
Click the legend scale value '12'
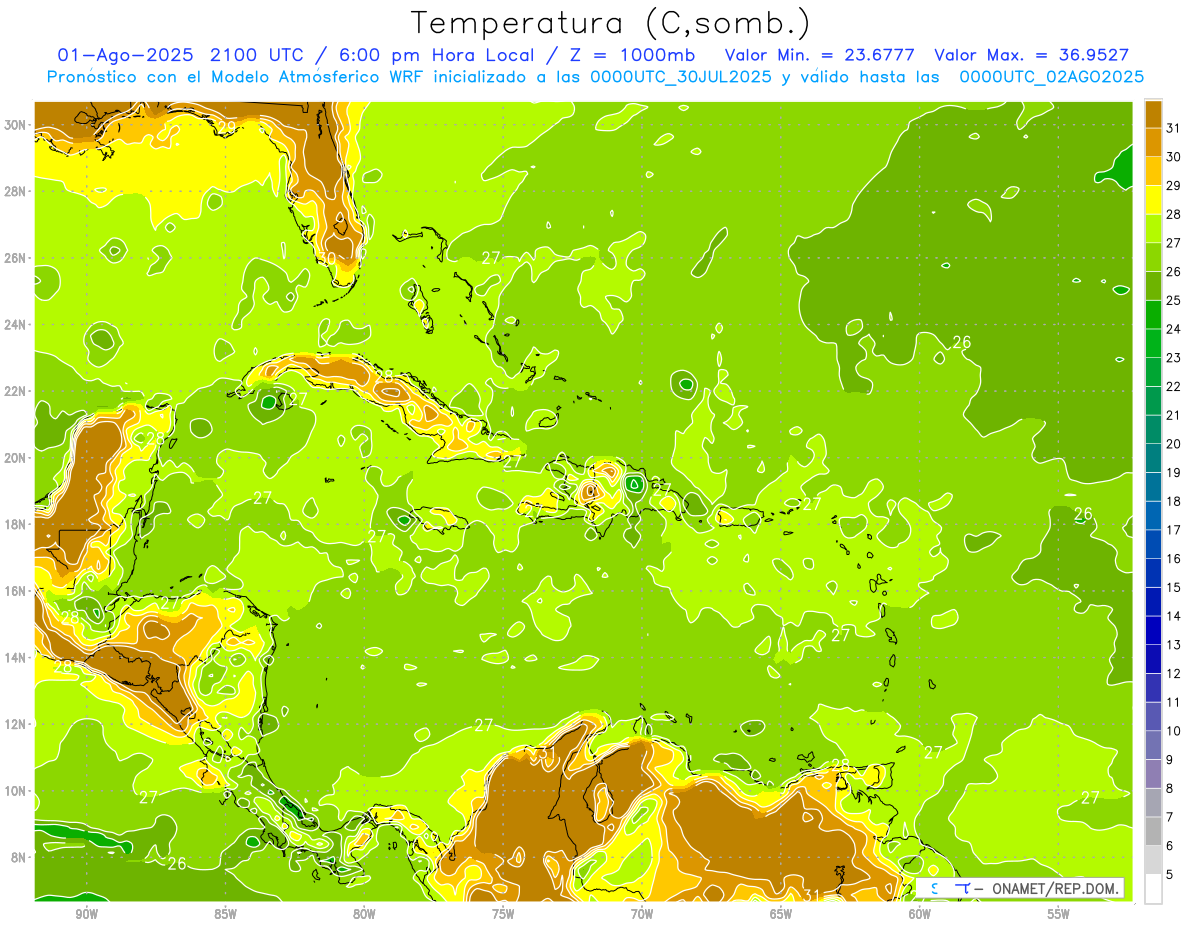(x=1175, y=673)
